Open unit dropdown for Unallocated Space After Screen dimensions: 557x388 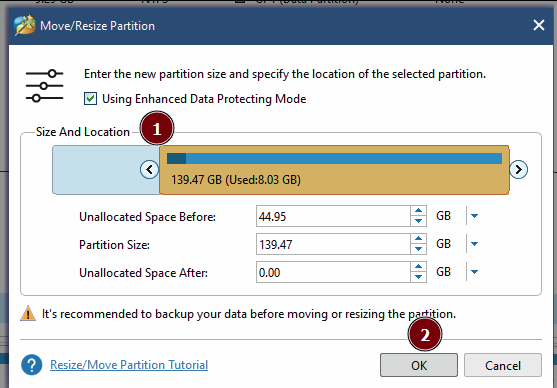(474, 272)
